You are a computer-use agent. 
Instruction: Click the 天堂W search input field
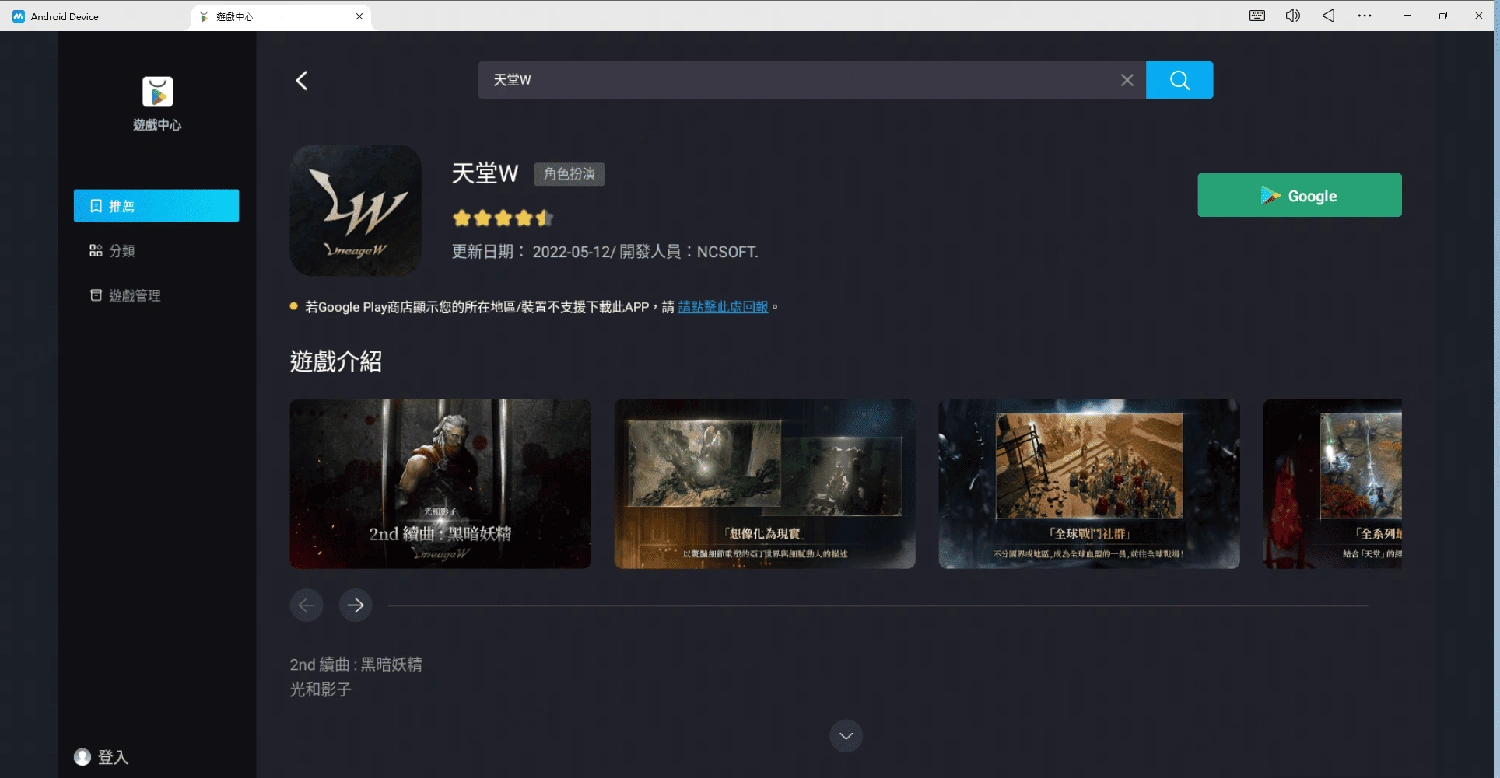[x=800, y=79]
